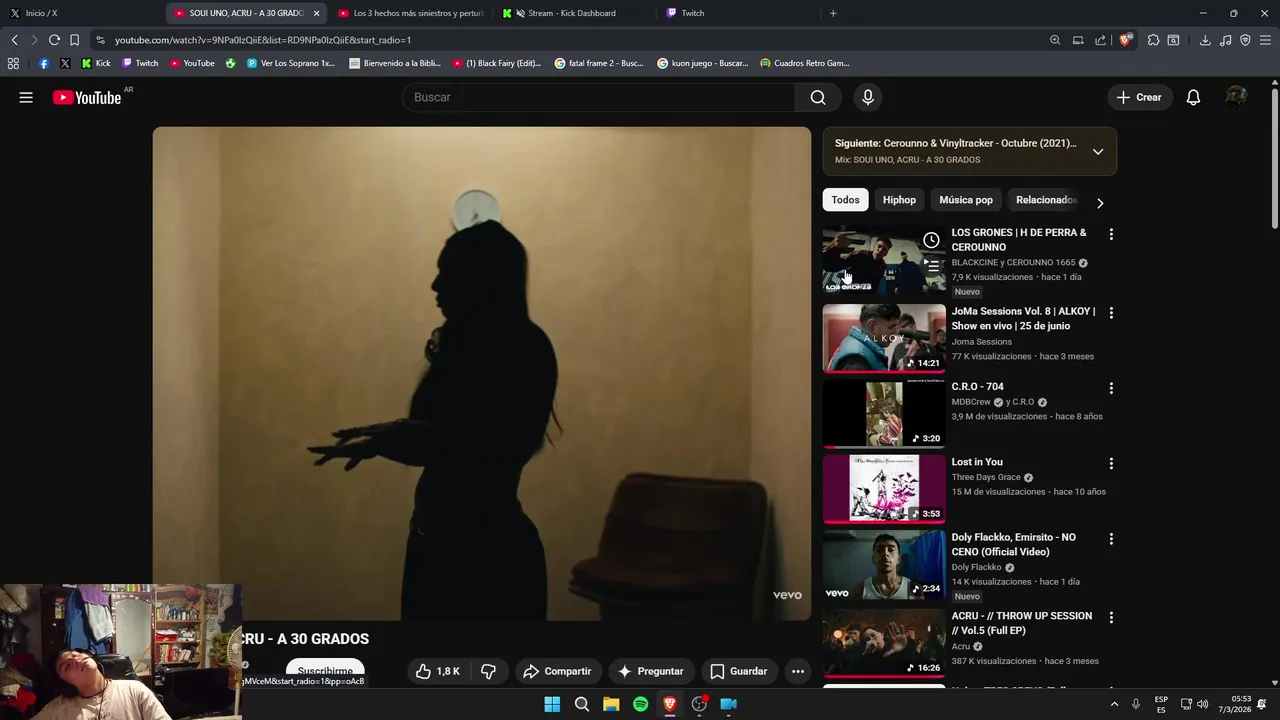The image size is (1280, 720).
Task: Like the video with 1,8 K likes
Action: pyautogui.click(x=437, y=671)
